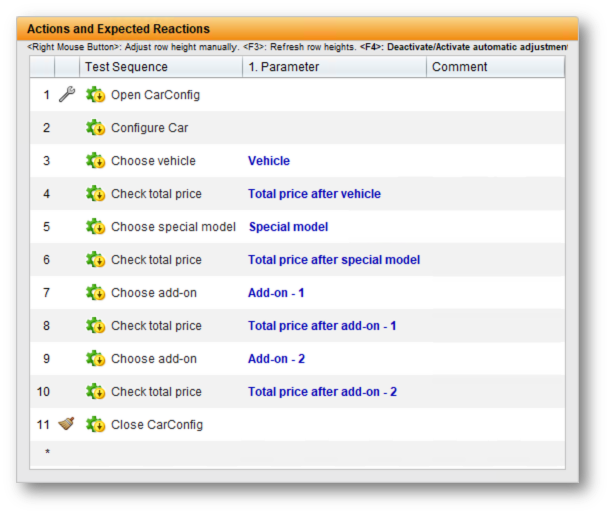
Task: Select the Check total price step in row 6
Action: tap(156, 260)
